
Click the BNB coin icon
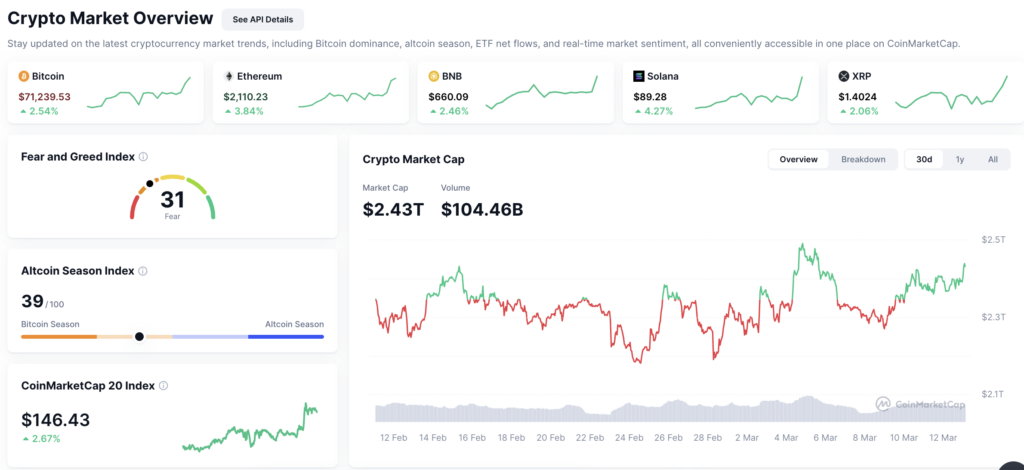coord(434,76)
